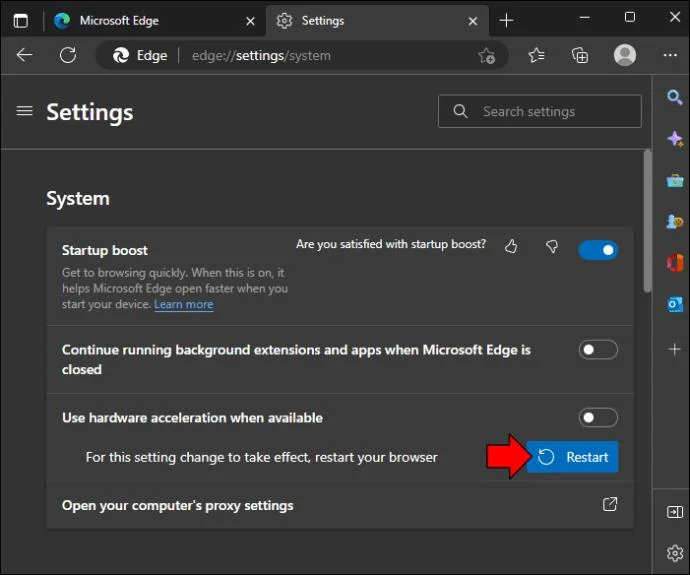
Task: Click the Learn more link
Action: (x=184, y=304)
